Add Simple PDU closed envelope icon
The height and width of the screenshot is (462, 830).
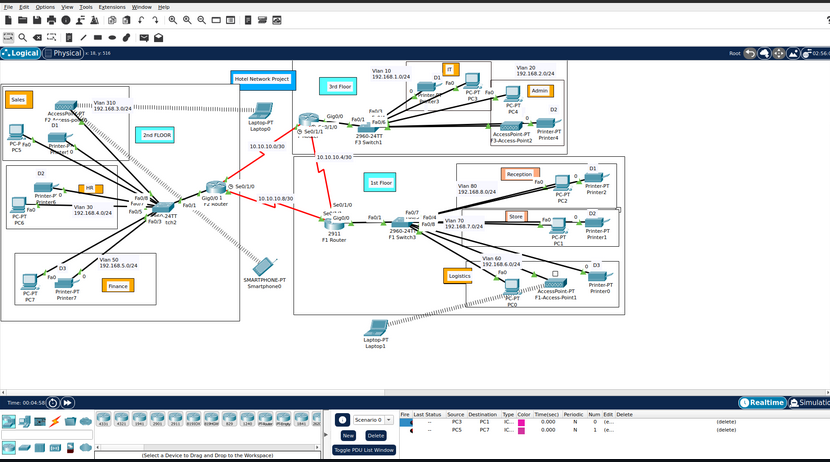pos(144,38)
